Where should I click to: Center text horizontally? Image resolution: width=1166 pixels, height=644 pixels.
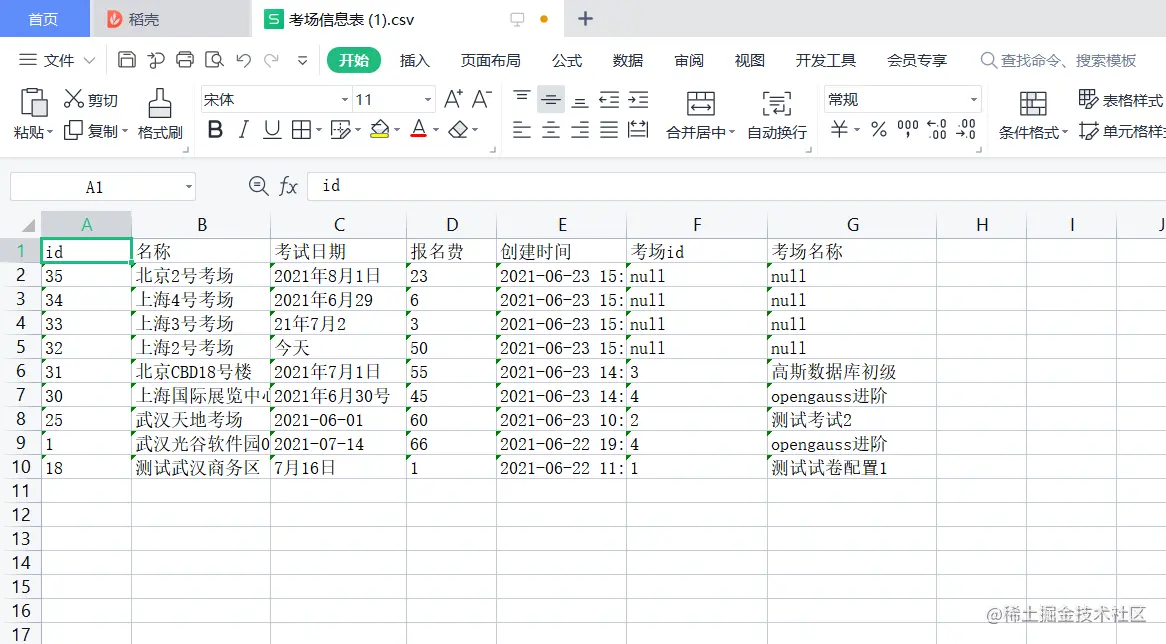[x=551, y=130]
